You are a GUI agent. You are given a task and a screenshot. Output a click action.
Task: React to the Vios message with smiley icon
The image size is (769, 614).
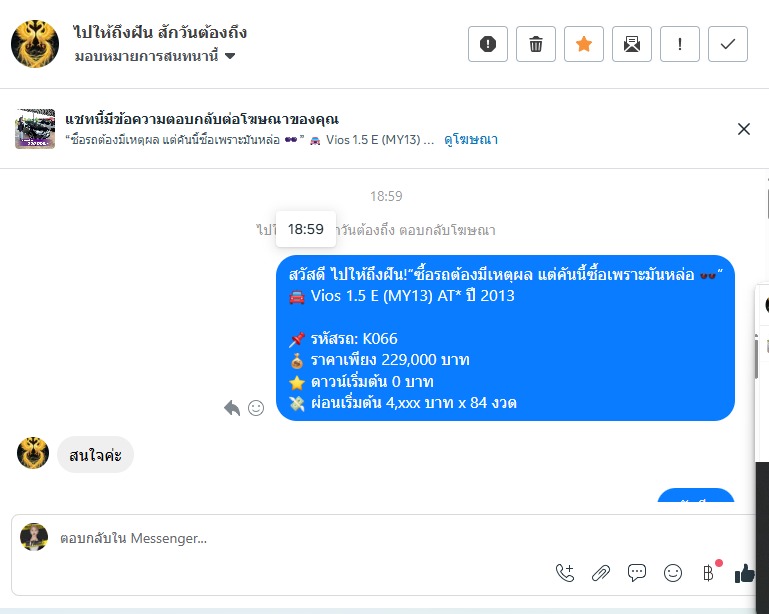click(x=256, y=408)
